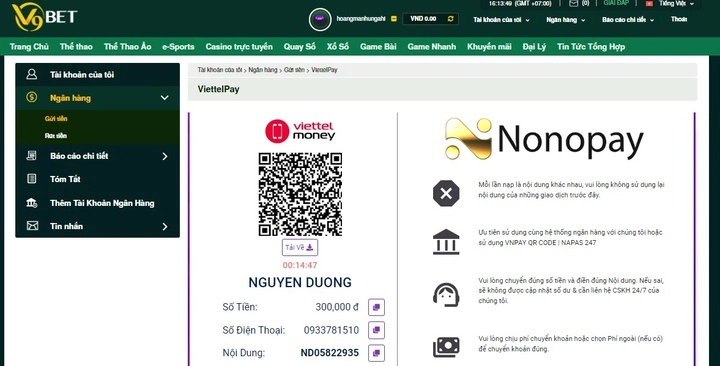Click the Nonopay logo
The height and width of the screenshot is (366, 720).
click(x=544, y=139)
